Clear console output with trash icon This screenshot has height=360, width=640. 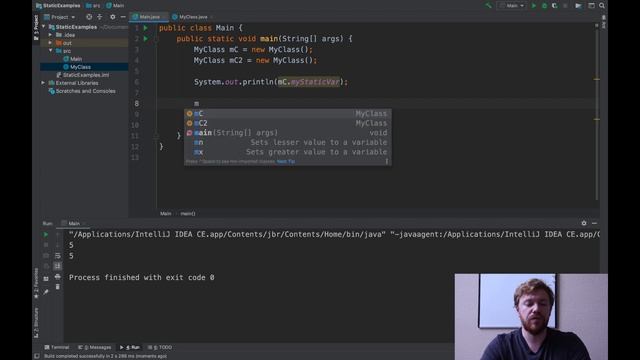58,287
